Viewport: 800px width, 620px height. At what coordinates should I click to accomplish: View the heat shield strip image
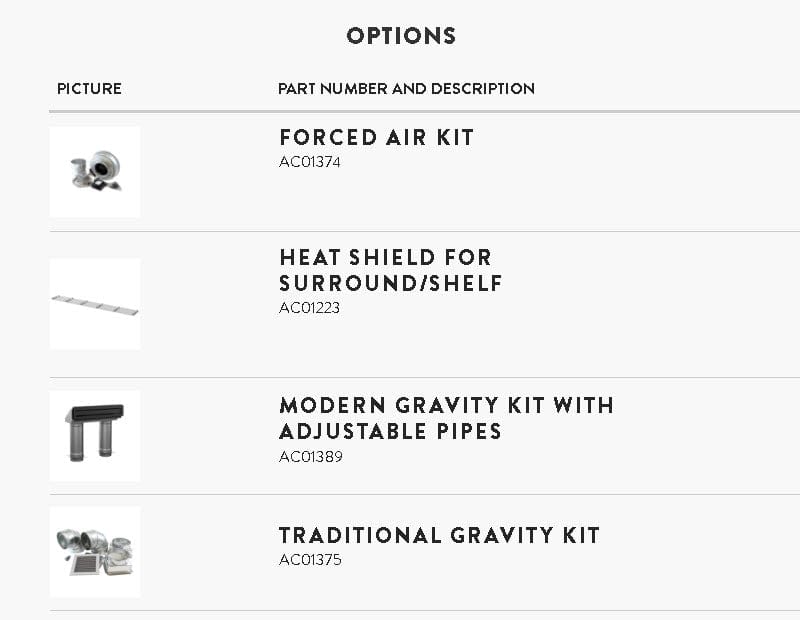pyautogui.click(x=95, y=304)
